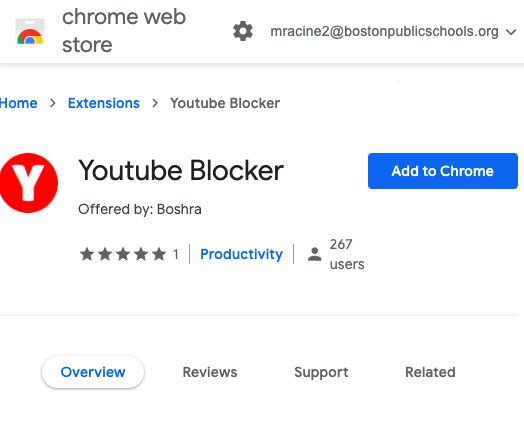Click the fifth rating star

[x=159, y=254]
